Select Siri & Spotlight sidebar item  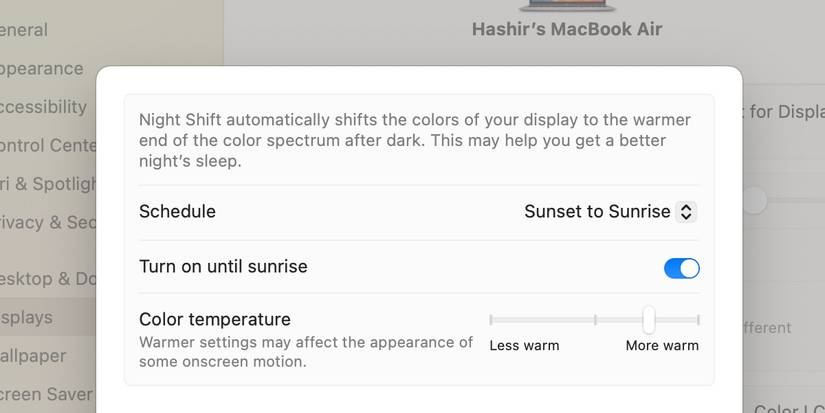(x=50, y=184)
